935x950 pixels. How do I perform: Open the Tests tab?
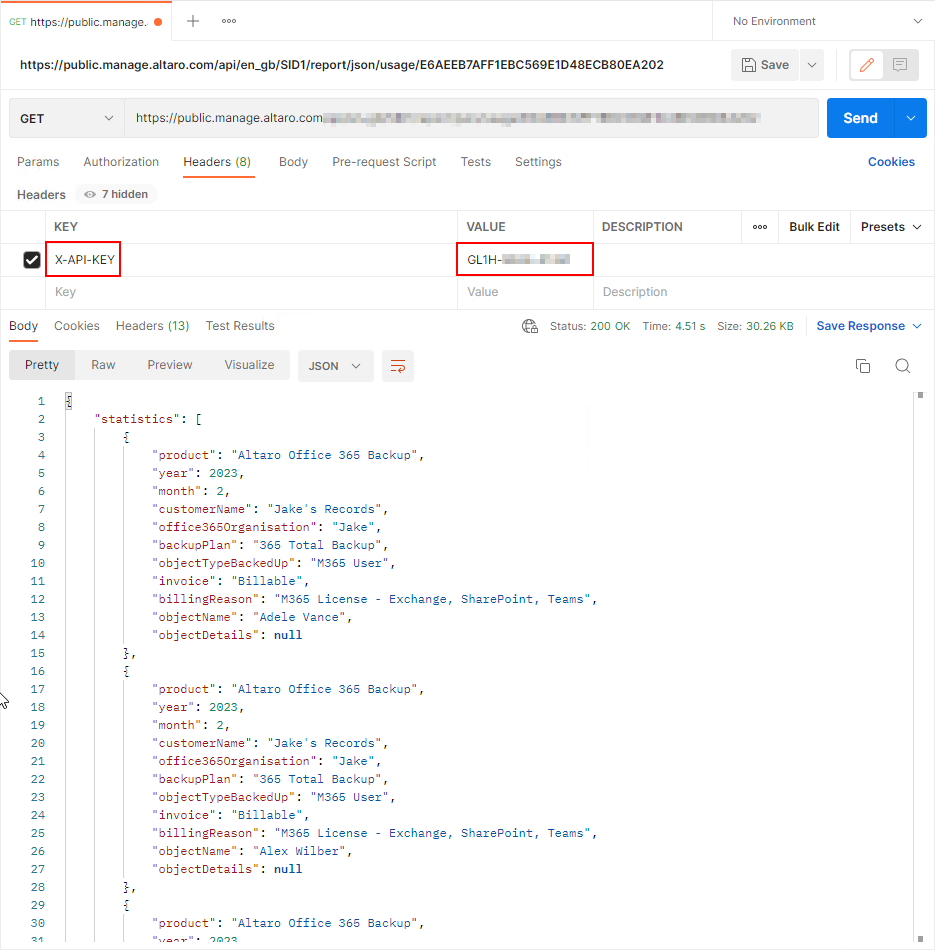pyautogui.click(x=476, y=162)
